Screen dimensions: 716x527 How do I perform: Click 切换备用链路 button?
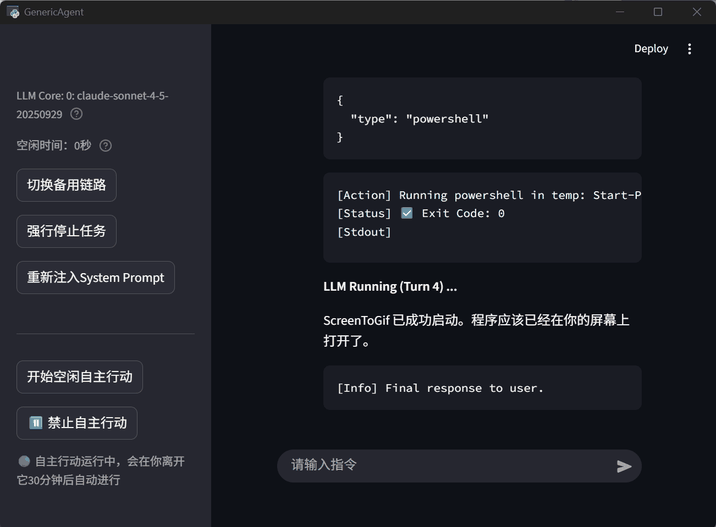(x=67, y=185)
